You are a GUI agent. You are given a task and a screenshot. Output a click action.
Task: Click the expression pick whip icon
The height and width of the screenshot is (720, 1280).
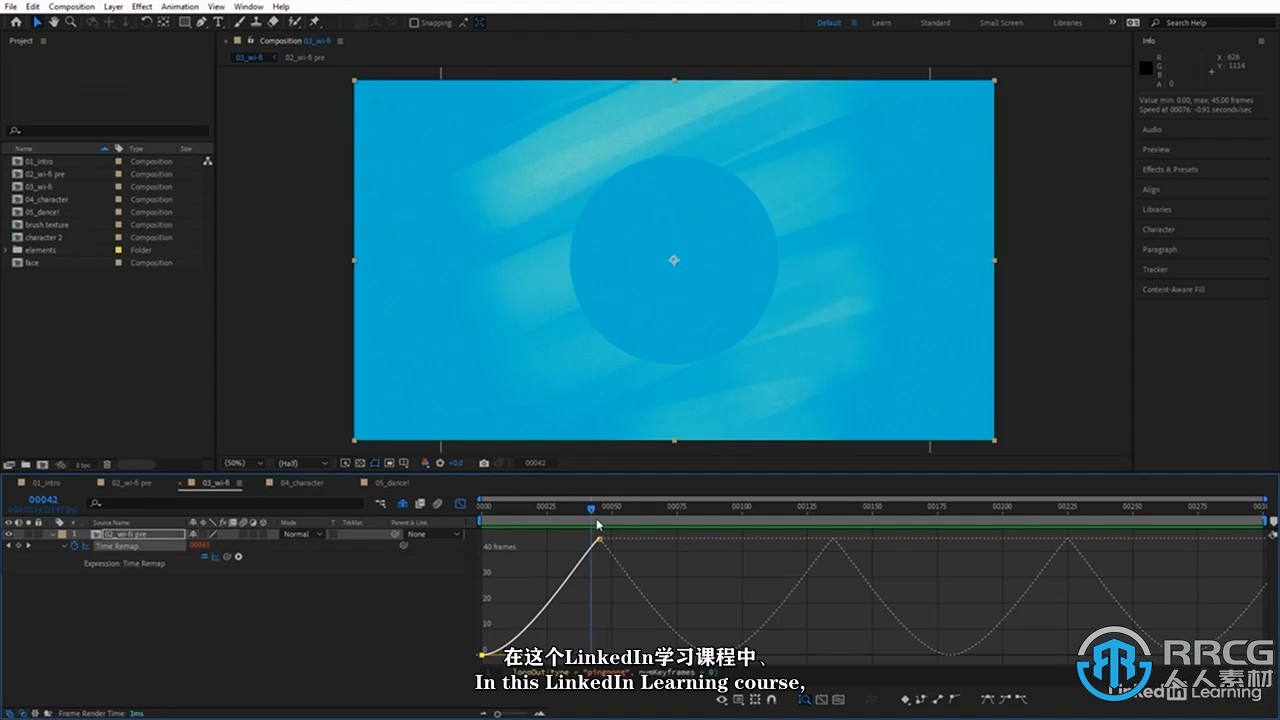point(226,556)
